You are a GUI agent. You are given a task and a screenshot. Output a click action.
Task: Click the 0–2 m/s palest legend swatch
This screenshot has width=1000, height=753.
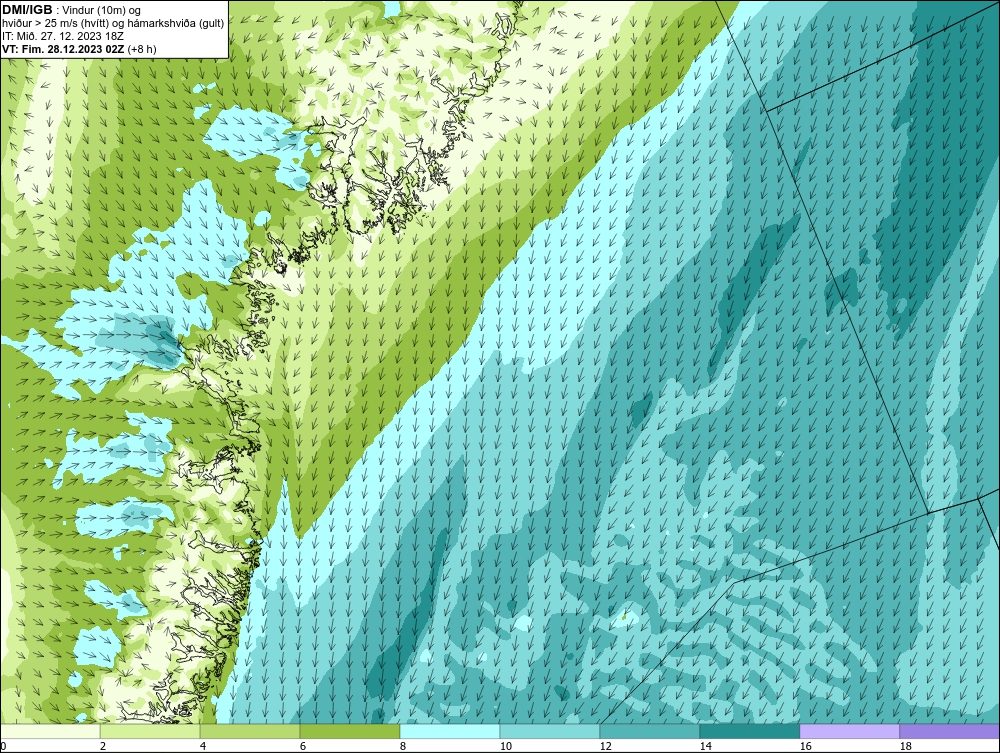point(51,731)
